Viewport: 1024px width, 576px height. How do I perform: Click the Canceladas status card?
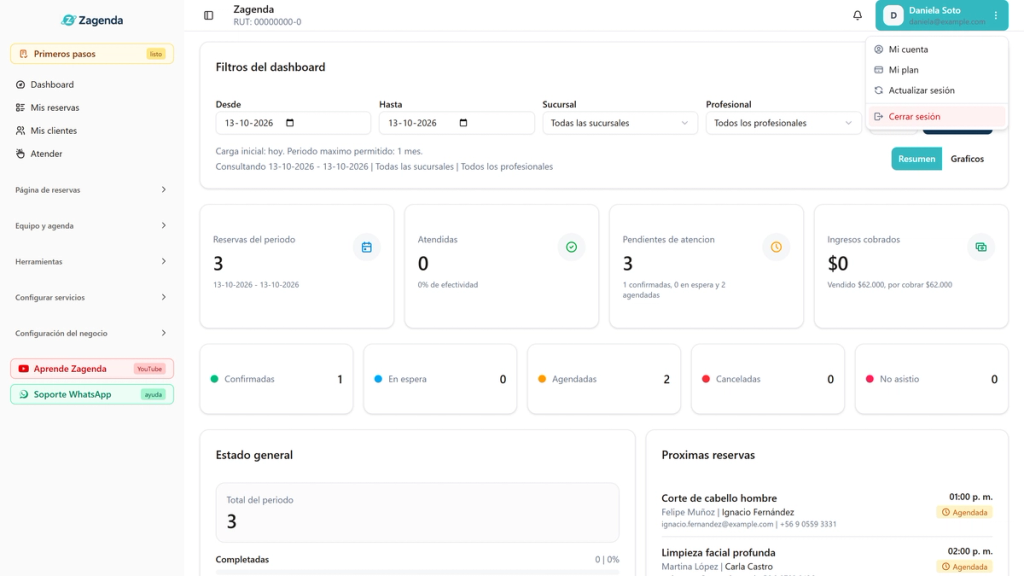click(x=768, y=379)
